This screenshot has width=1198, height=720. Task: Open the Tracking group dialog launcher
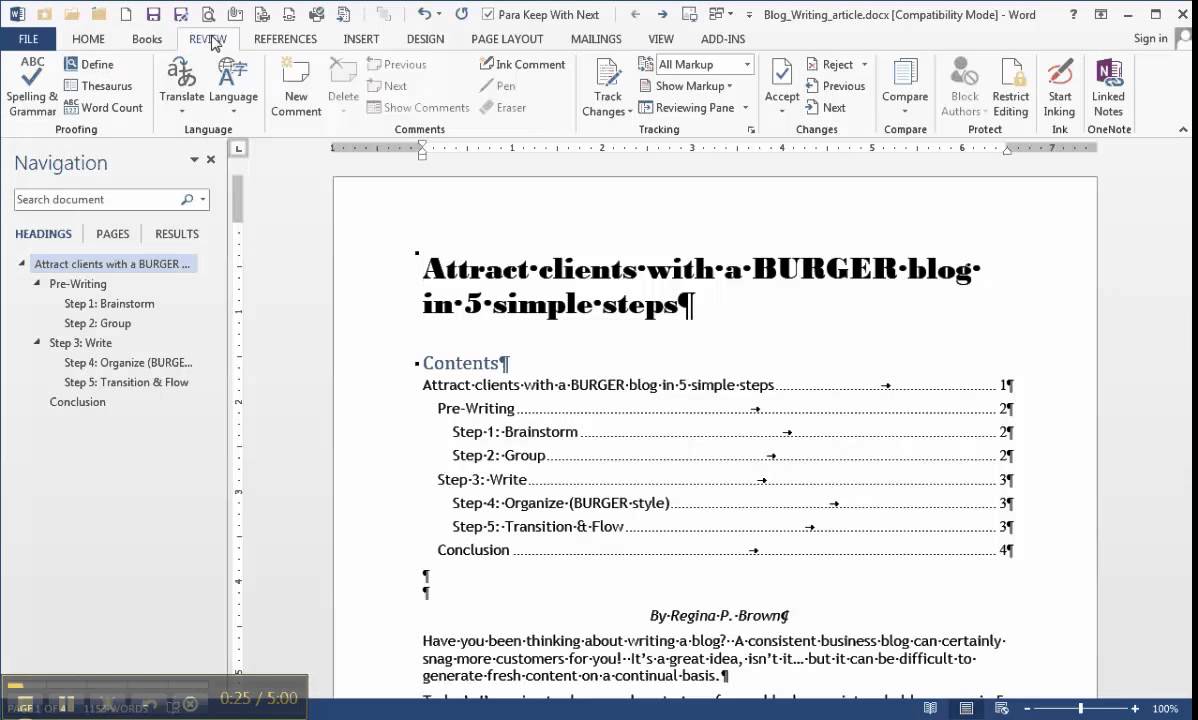pos(751,130)
